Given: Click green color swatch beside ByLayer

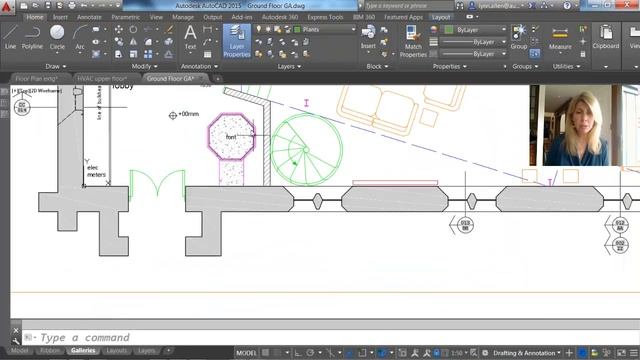Looking at the screenshot, I should (449, 29).
